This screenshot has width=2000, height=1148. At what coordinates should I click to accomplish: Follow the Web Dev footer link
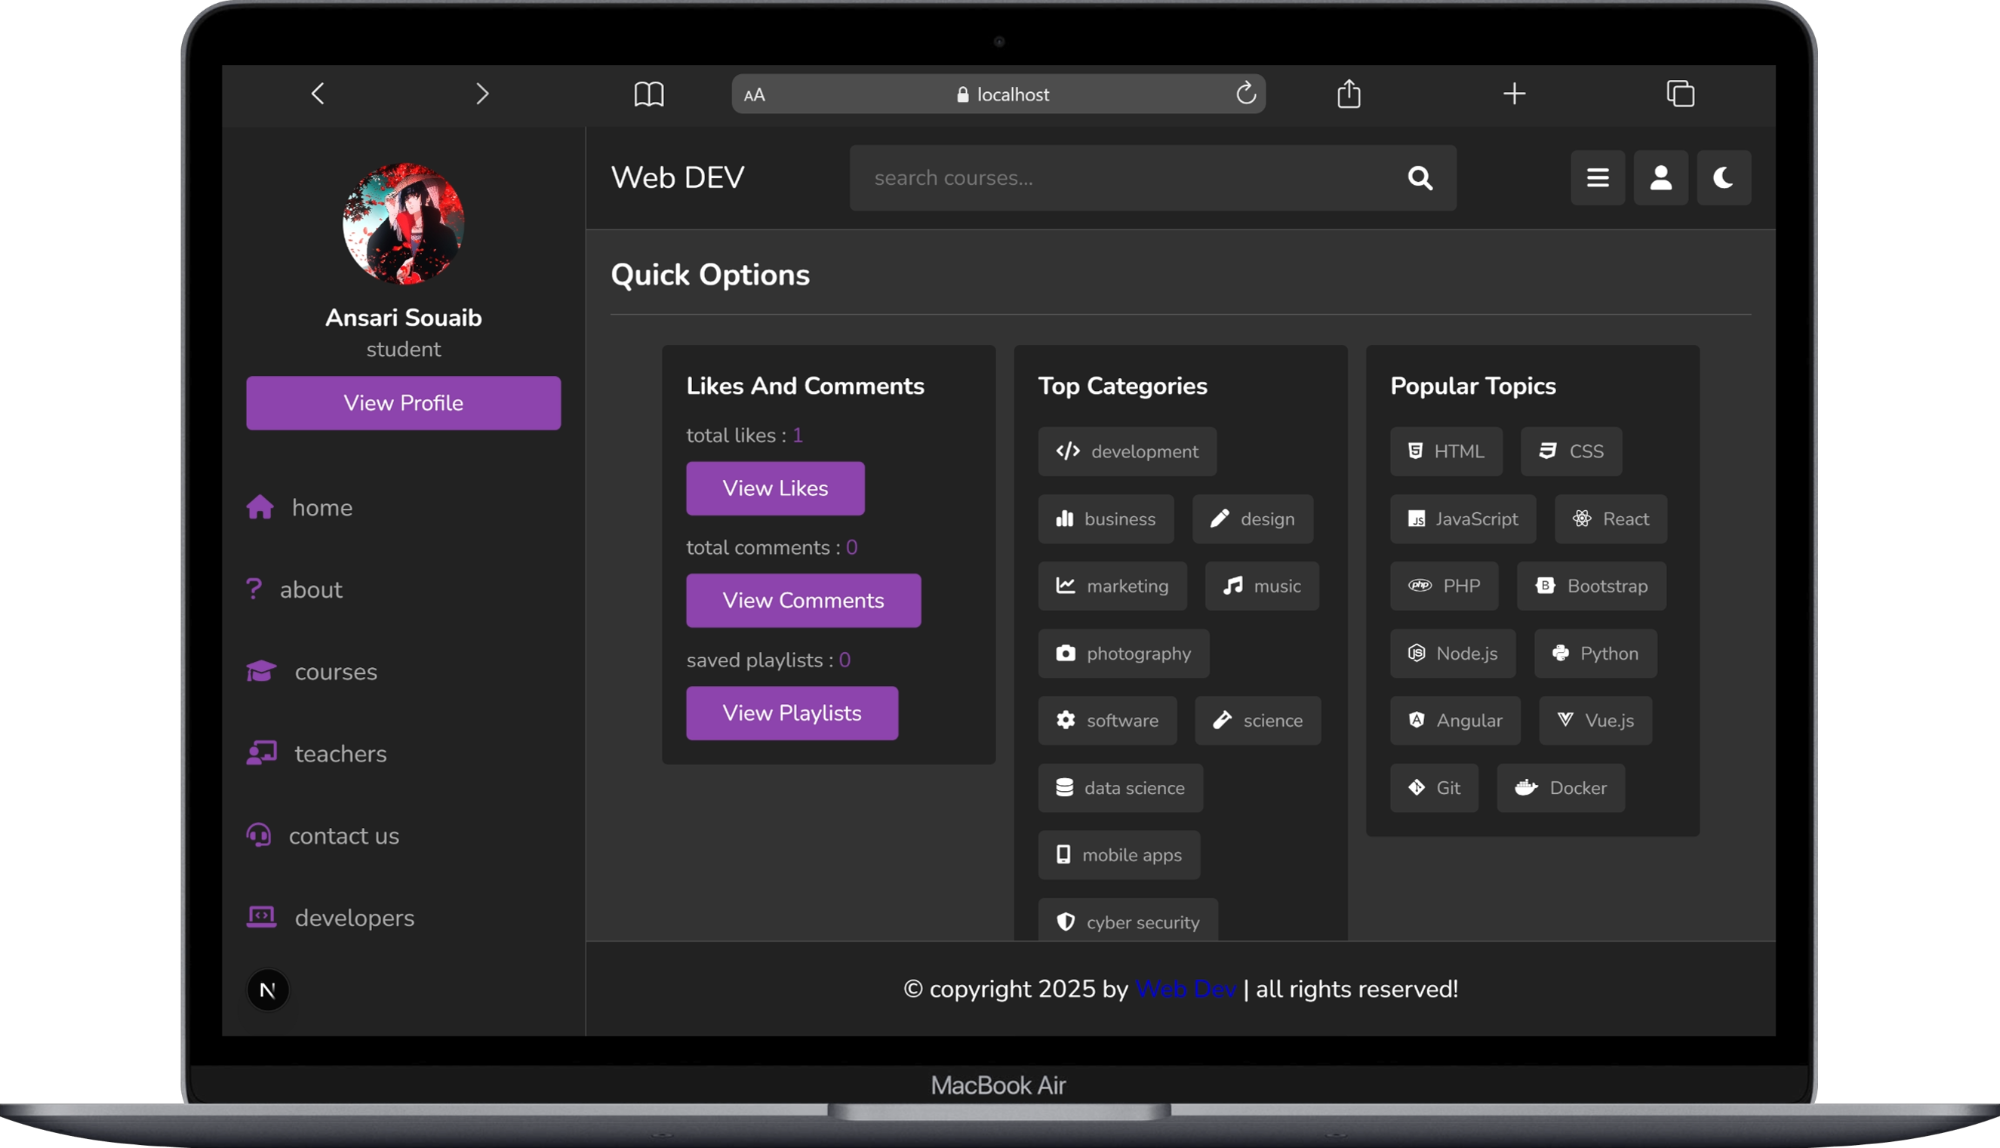[1186, 989]
